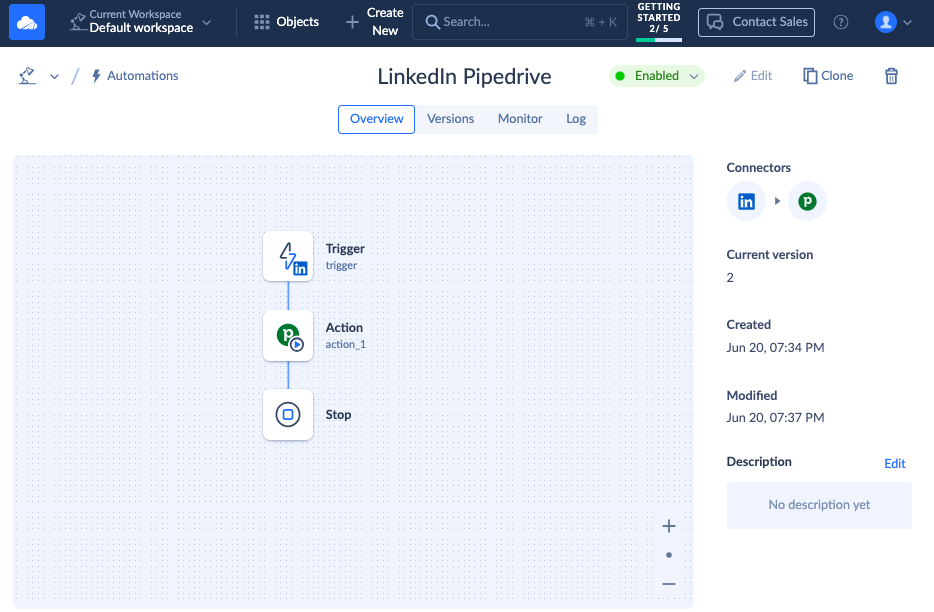Edit the Description via Edit link
The image size is (934, 612).
[894, 463]
